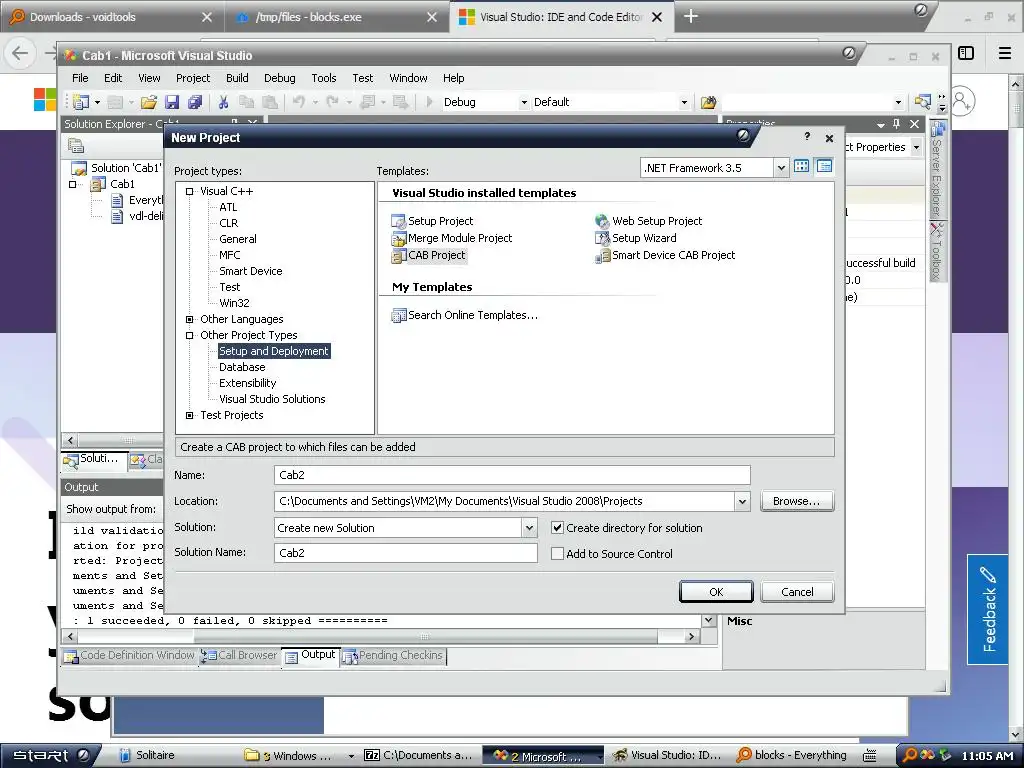1024x768 pixels.
Task: Select Extensibility in project types tree
Action: pos(248,383)
